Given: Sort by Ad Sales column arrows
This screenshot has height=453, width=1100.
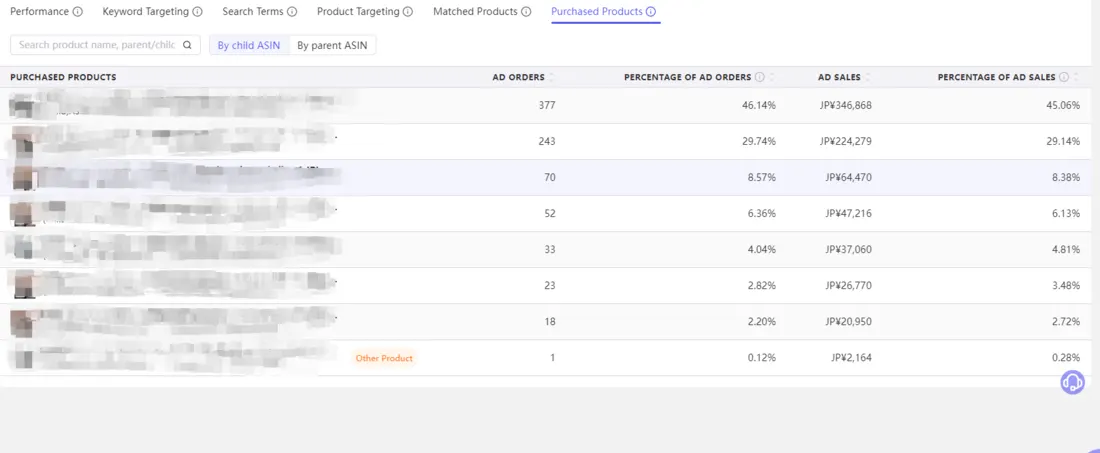Looking at the screenshot, I should pos(868,77).
